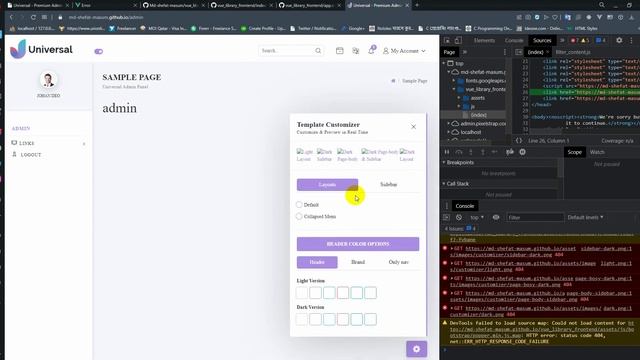Select the Only nav color tab
This screenshot has height=360, width=640.
click(x=398, y=262)
